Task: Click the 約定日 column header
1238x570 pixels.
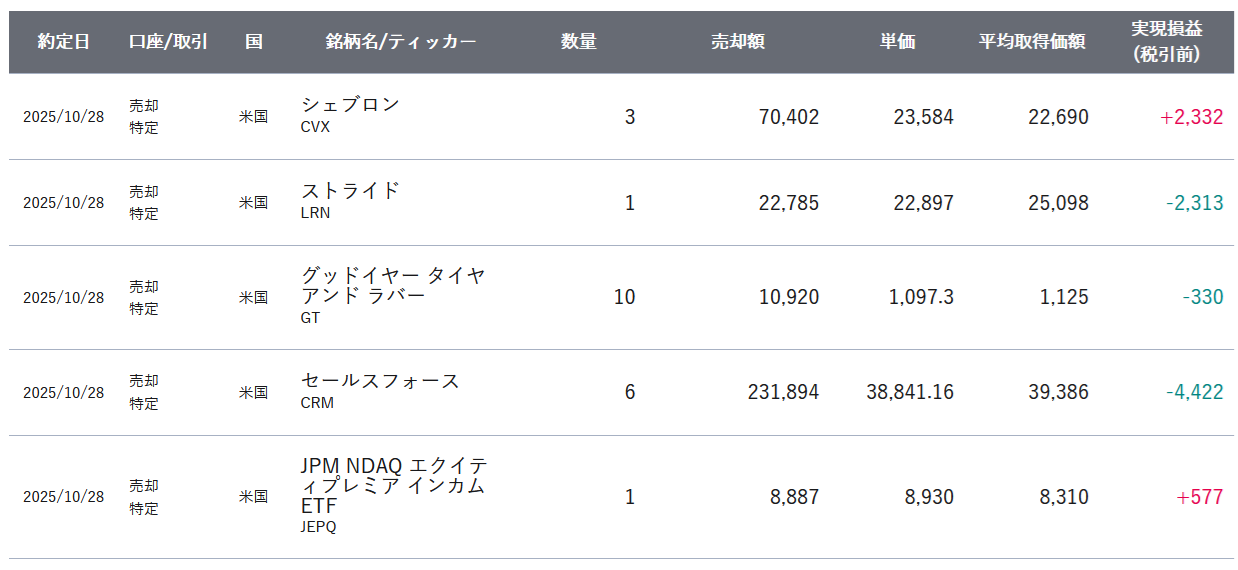Action: pos(64,42)
